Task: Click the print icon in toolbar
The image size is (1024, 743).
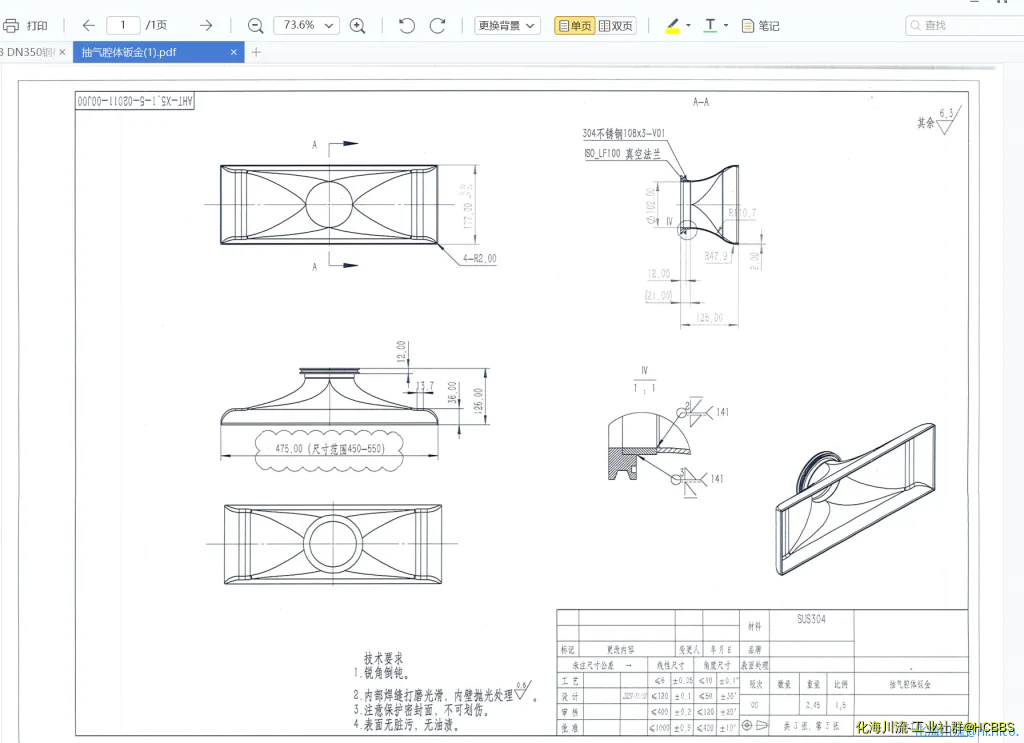Action: tap(11, 25)
